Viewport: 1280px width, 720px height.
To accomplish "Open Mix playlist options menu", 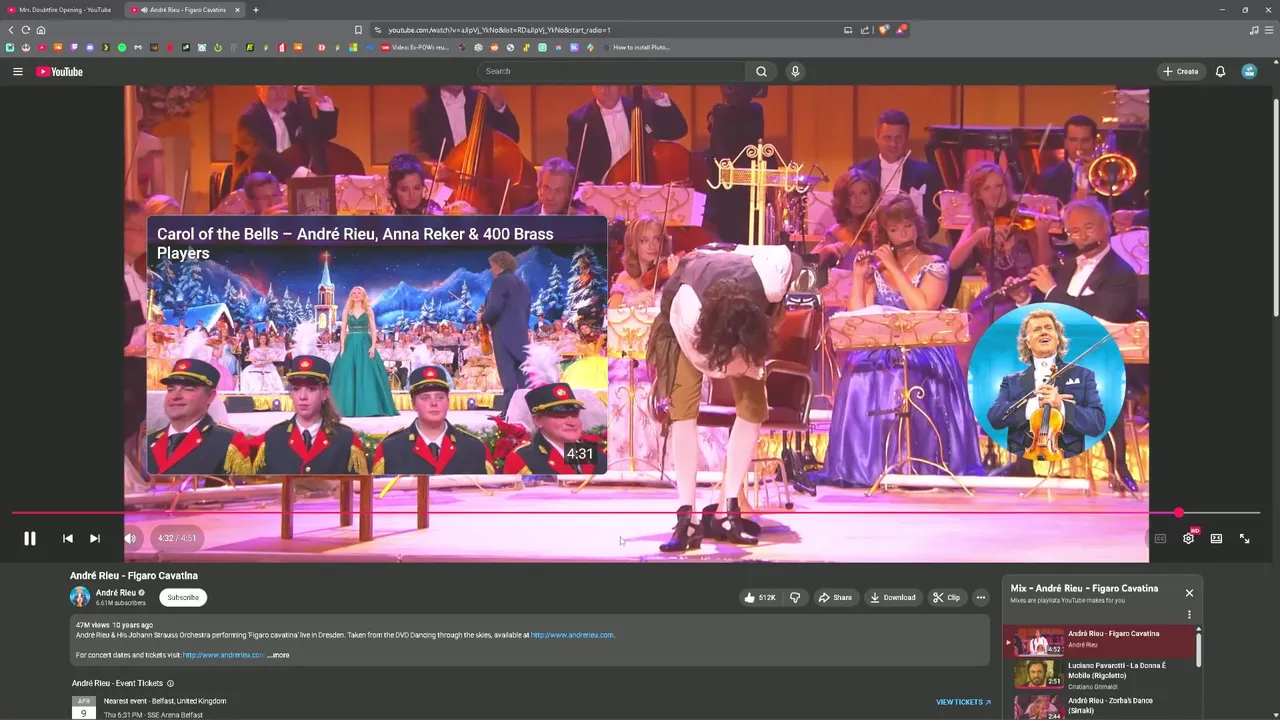I will click(1189, 615).
